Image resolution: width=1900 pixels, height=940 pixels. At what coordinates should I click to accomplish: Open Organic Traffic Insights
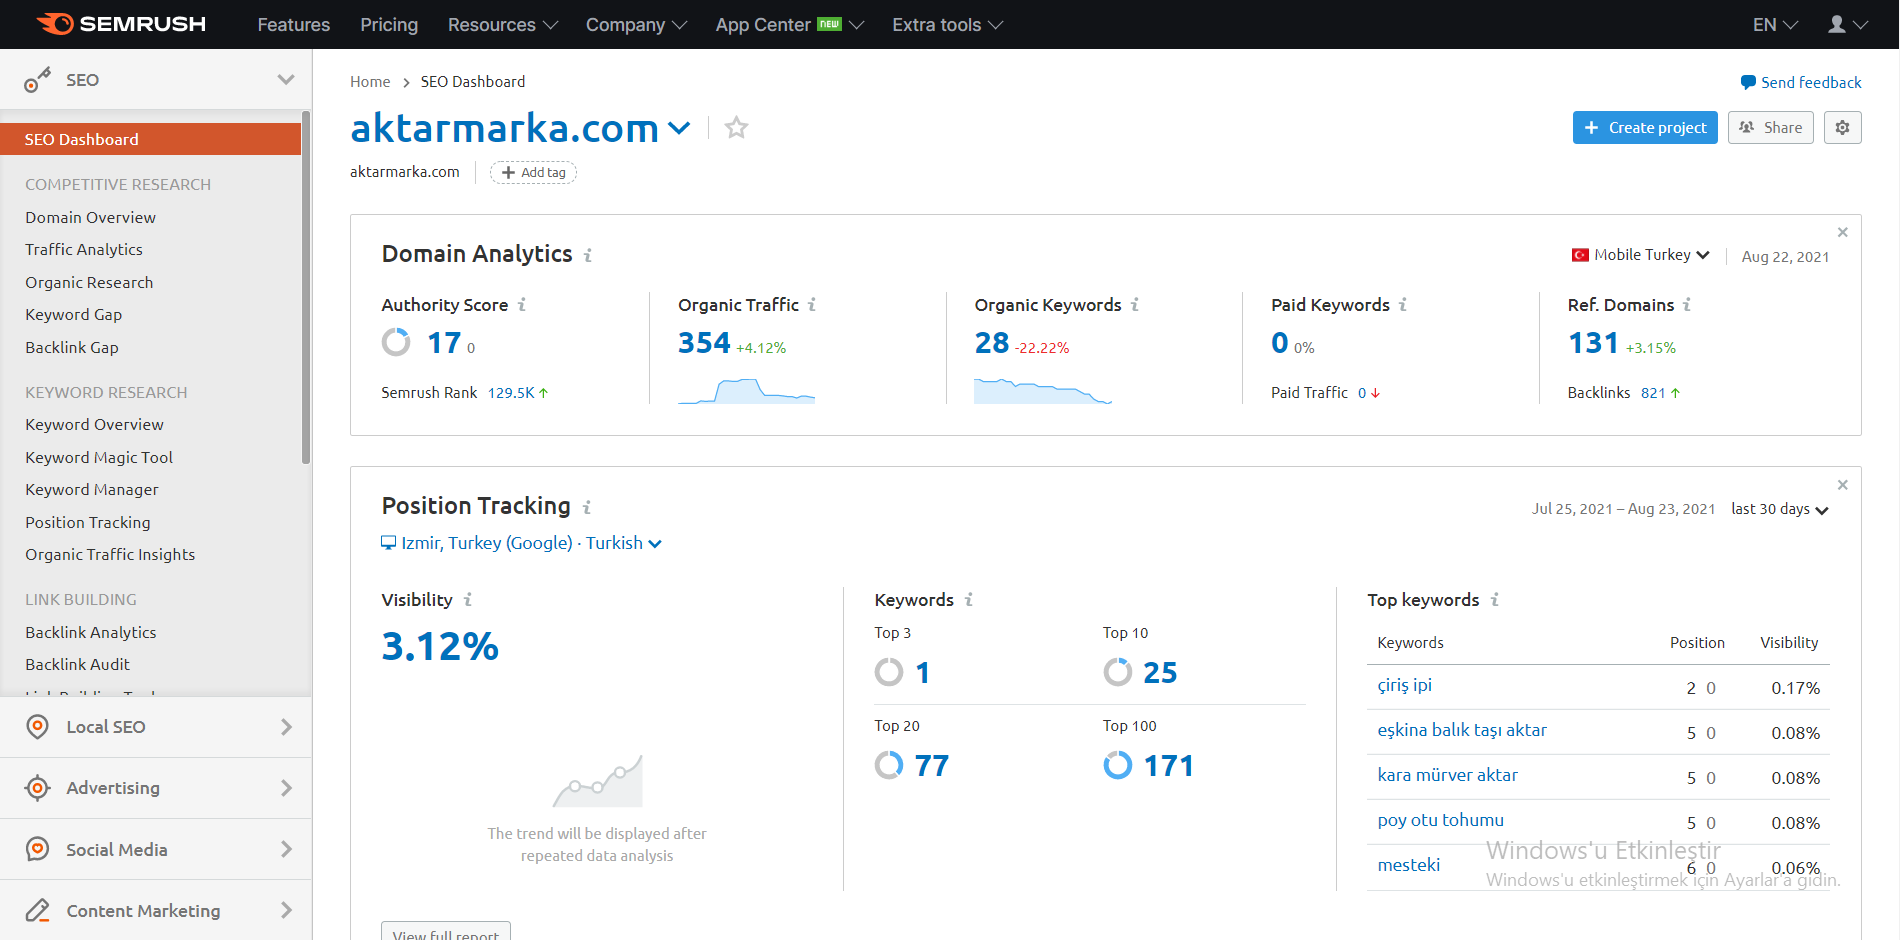point(110,554)
